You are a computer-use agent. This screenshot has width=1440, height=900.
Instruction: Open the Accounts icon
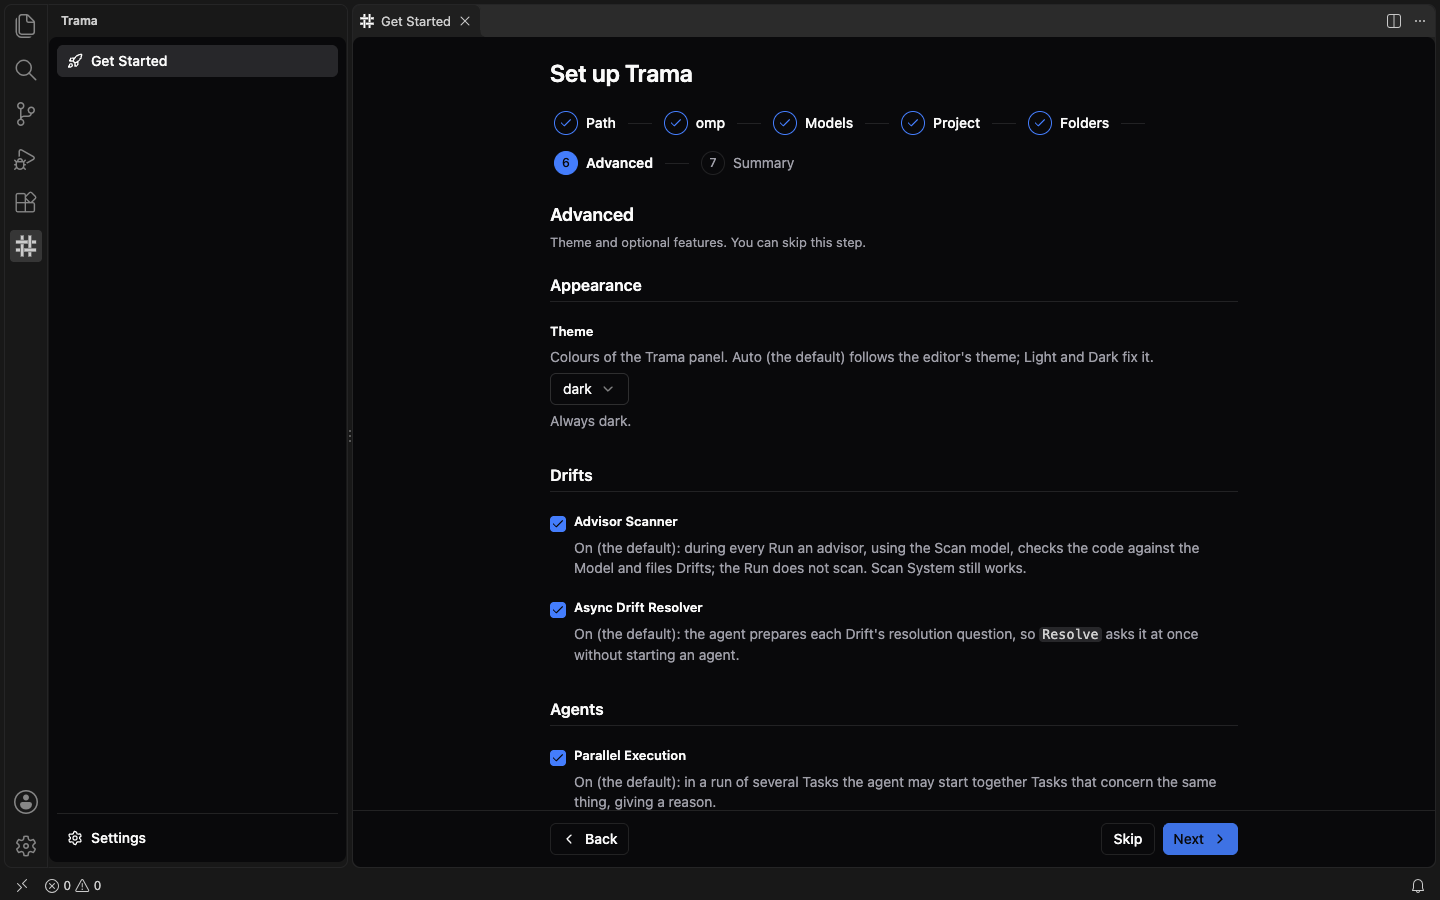point(26,802)
